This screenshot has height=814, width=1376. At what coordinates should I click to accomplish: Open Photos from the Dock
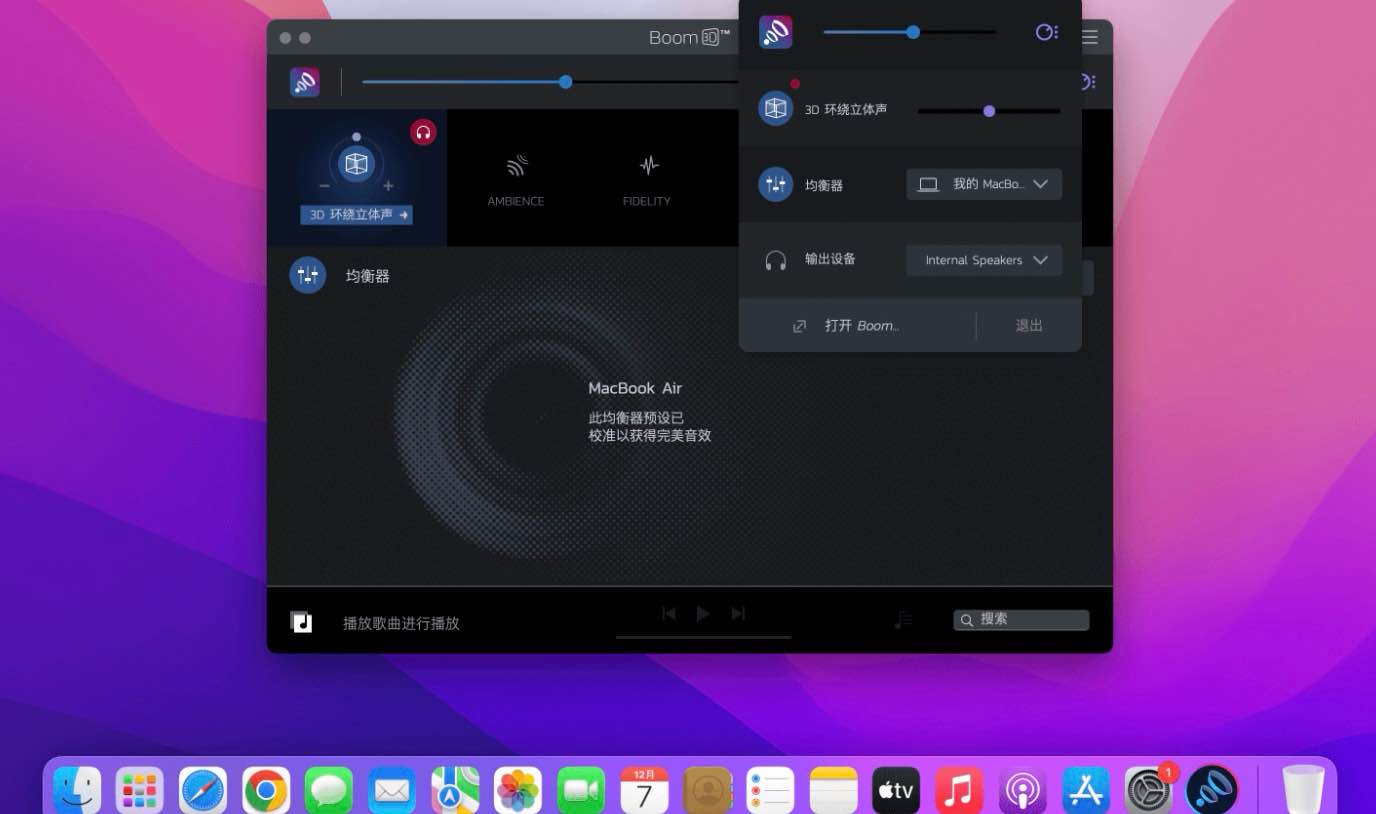click(518, 791)
